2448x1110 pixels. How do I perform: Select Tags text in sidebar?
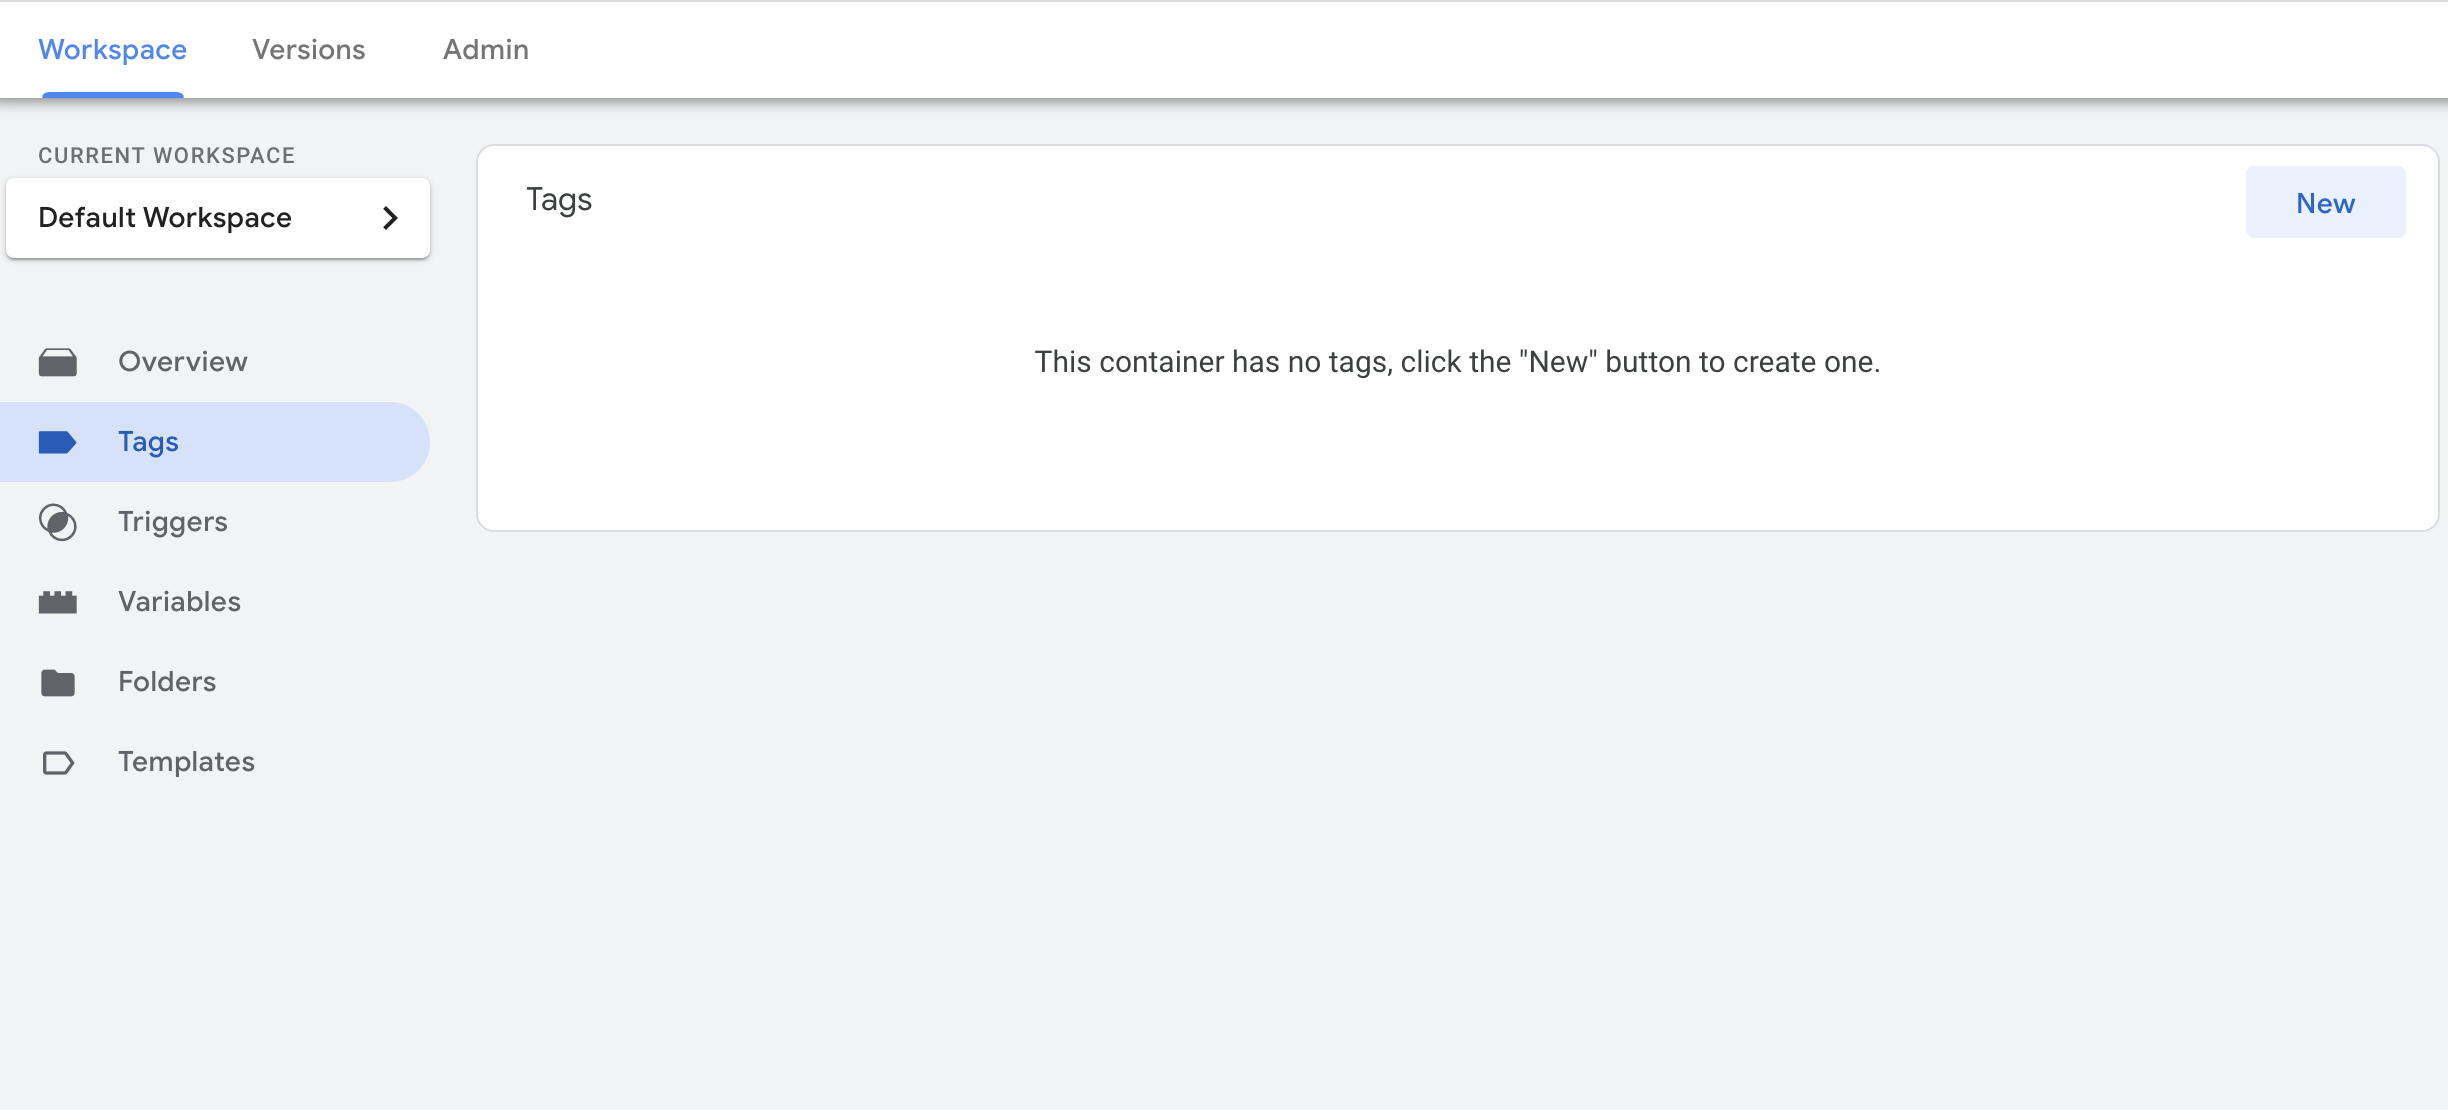tap(148, 442)
